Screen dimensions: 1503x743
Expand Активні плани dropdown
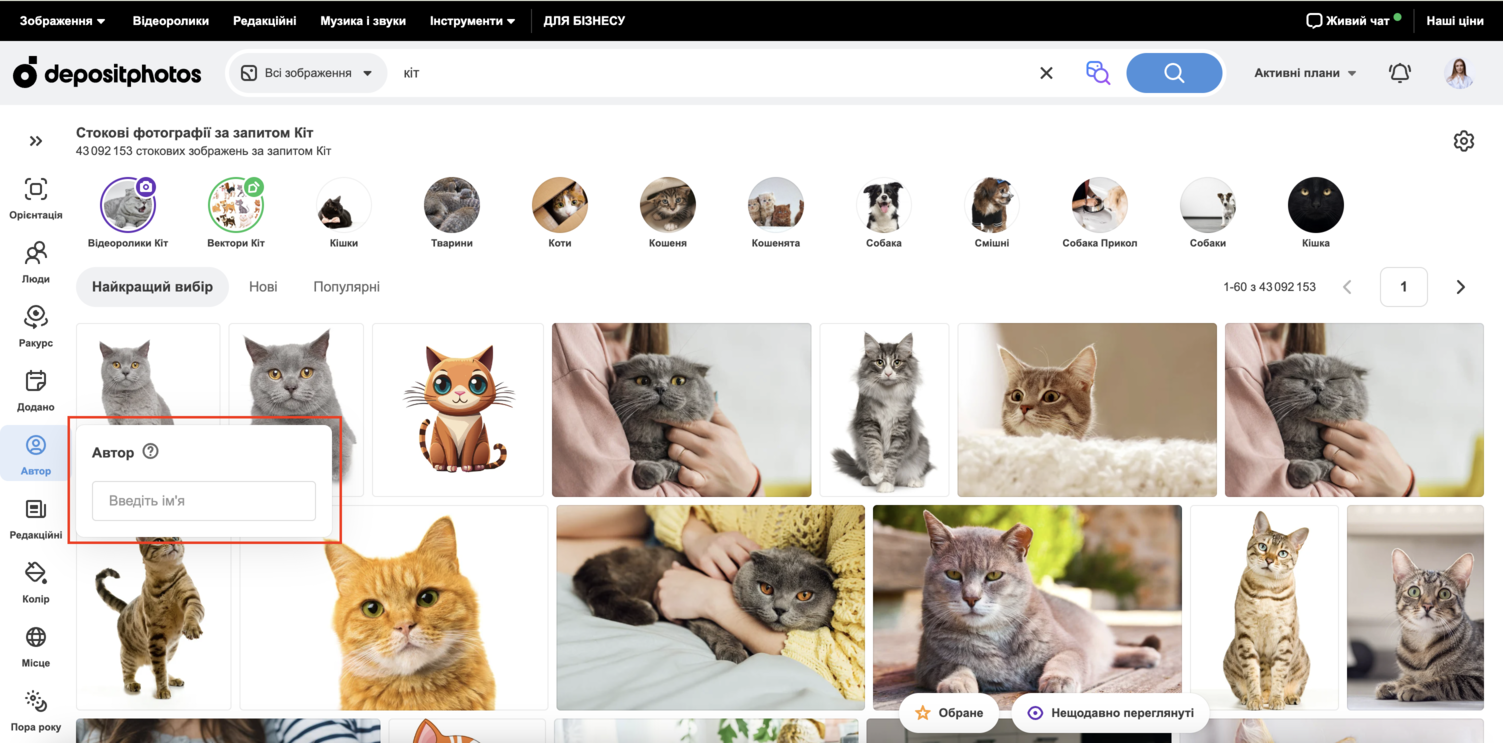1305,73
